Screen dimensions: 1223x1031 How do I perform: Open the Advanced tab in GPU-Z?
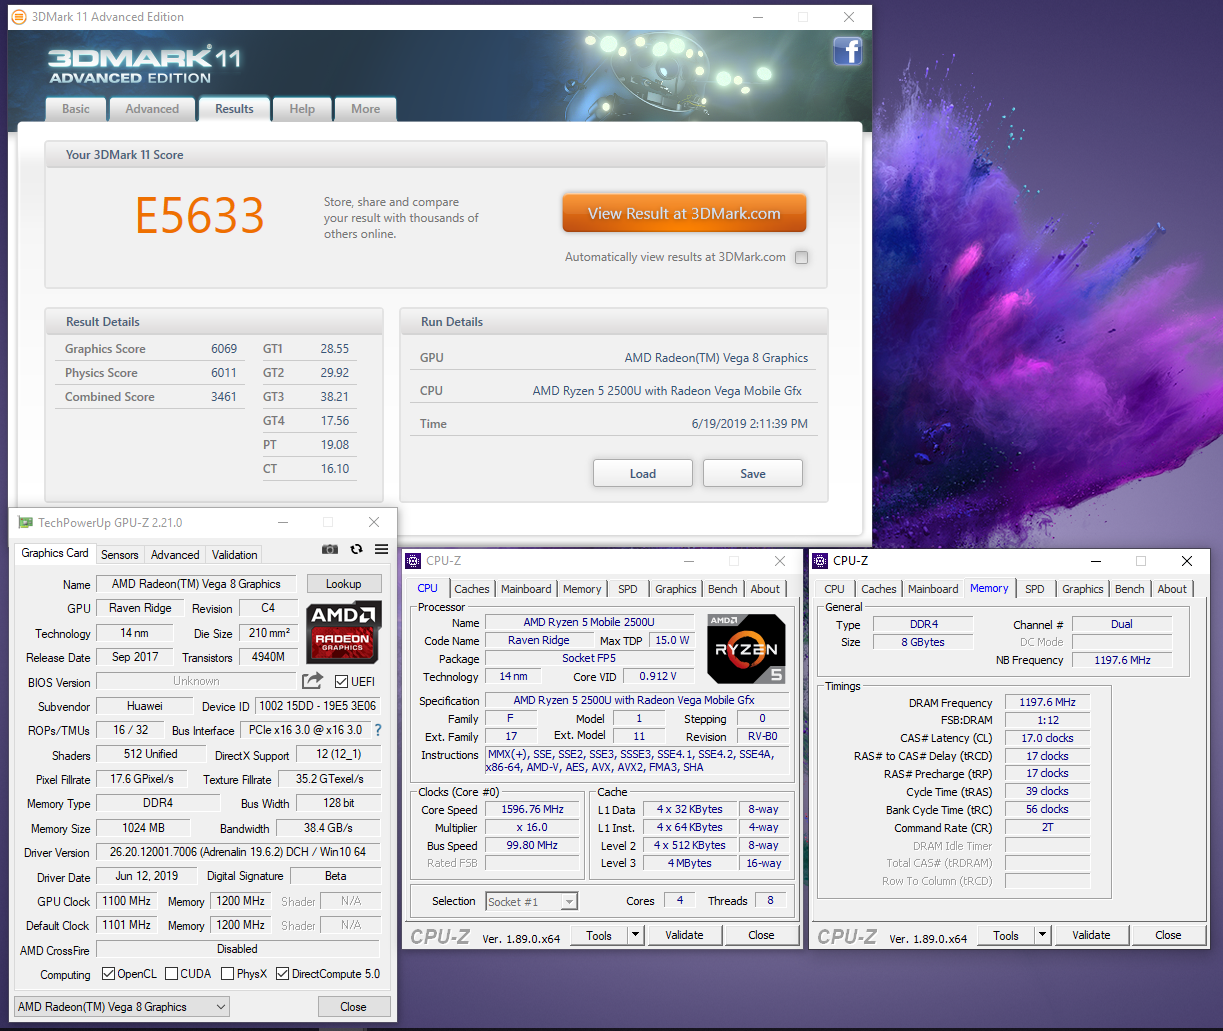(x=175, y=554)
